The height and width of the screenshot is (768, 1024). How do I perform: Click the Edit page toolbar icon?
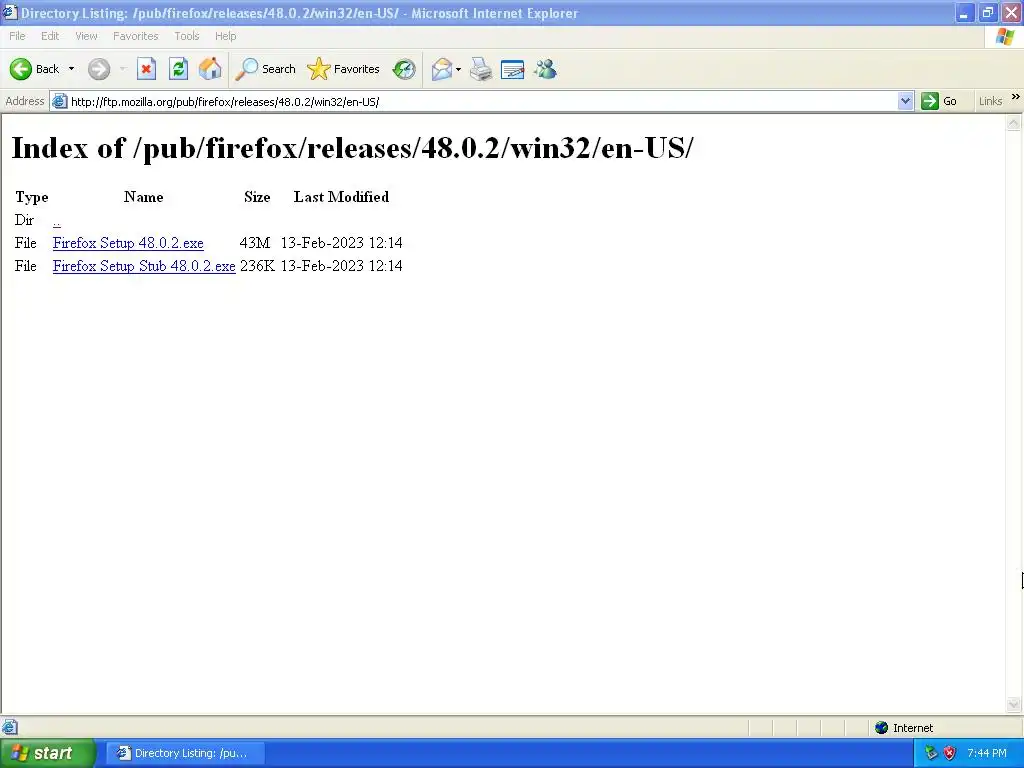click(x=513, y=69)
